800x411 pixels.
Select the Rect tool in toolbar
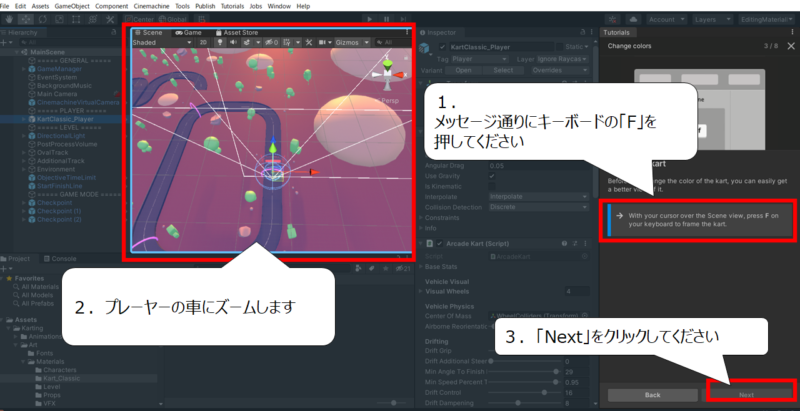tap(77, 19)
